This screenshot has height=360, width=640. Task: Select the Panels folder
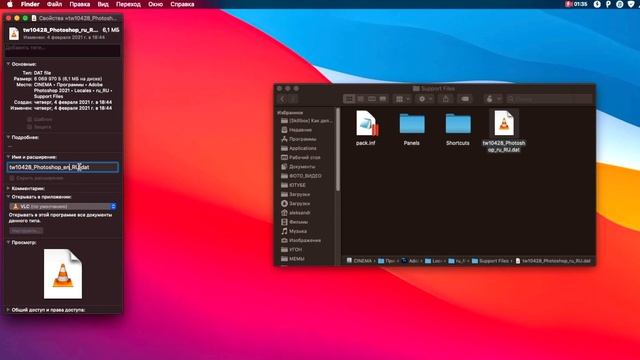coord(412,123)
